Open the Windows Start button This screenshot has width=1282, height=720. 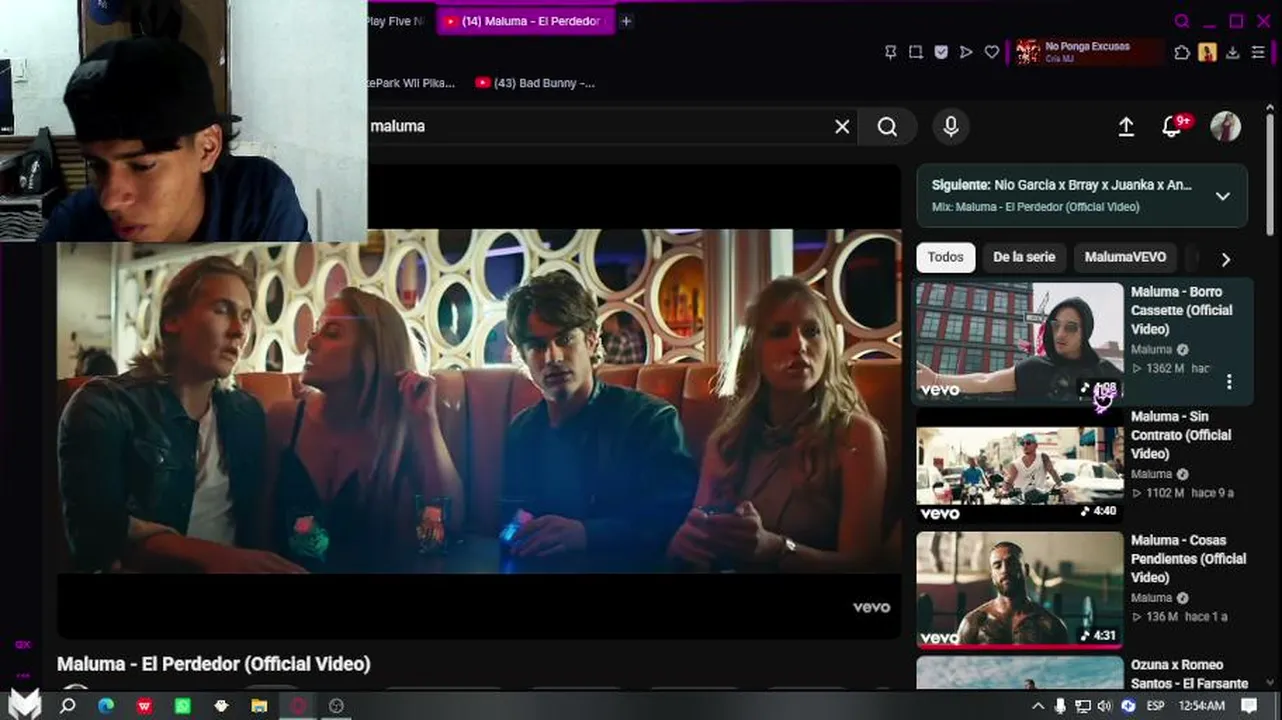(25, 705)
